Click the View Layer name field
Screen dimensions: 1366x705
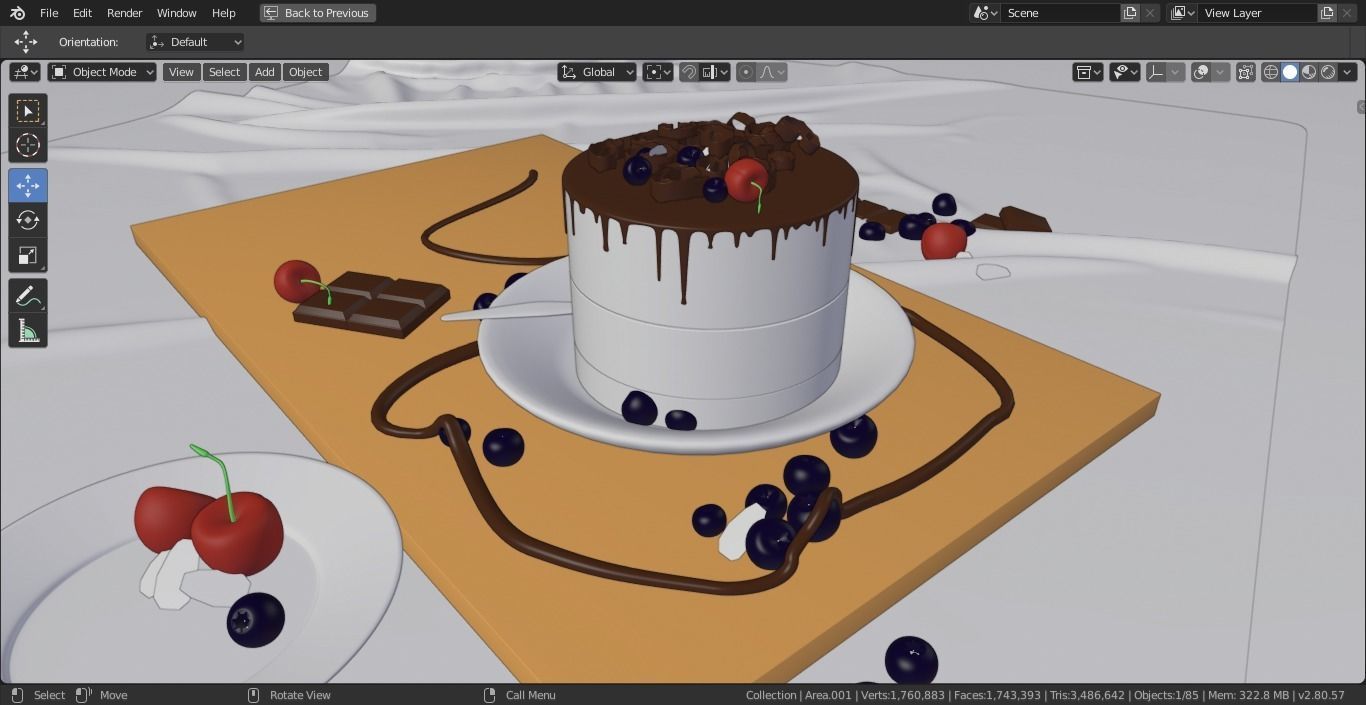1258,13
